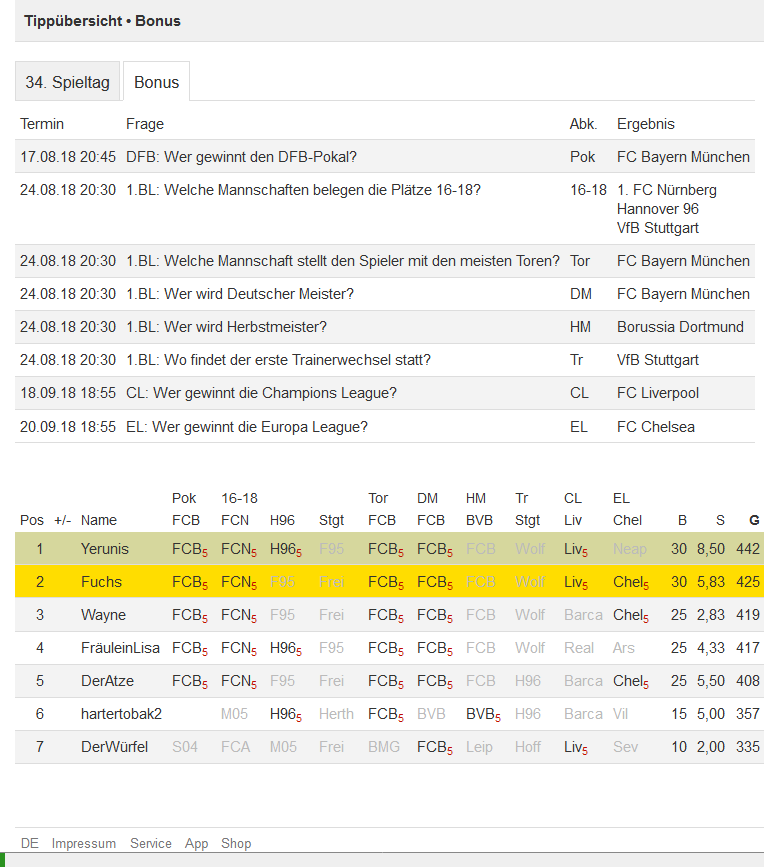Click FräuleinLisa's greyed Real tip
Screen dimensions: 764x867
pos(579,647)
